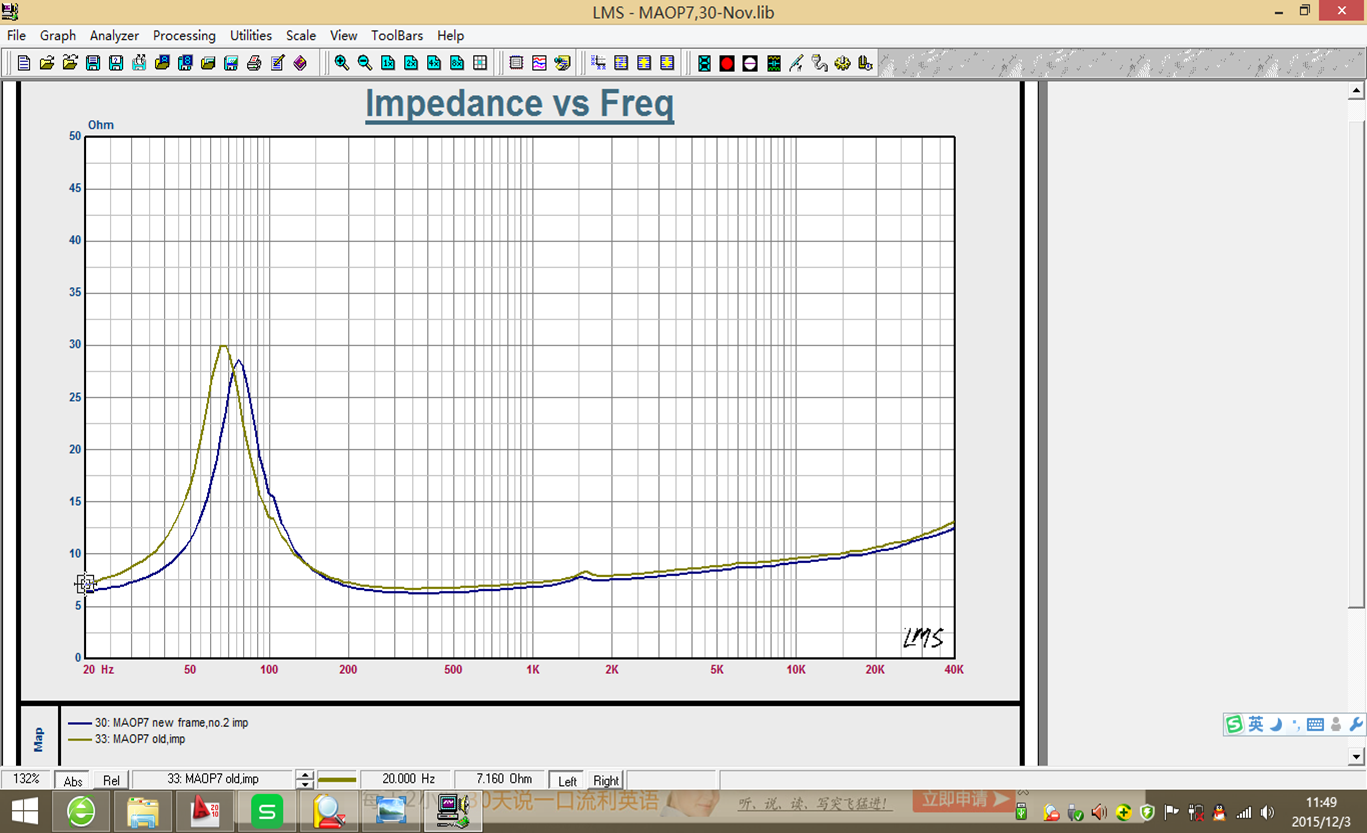Select the 2x zoom level icon
The image size is (1367, 833).
pyautogui.click(x=411, y=63)
